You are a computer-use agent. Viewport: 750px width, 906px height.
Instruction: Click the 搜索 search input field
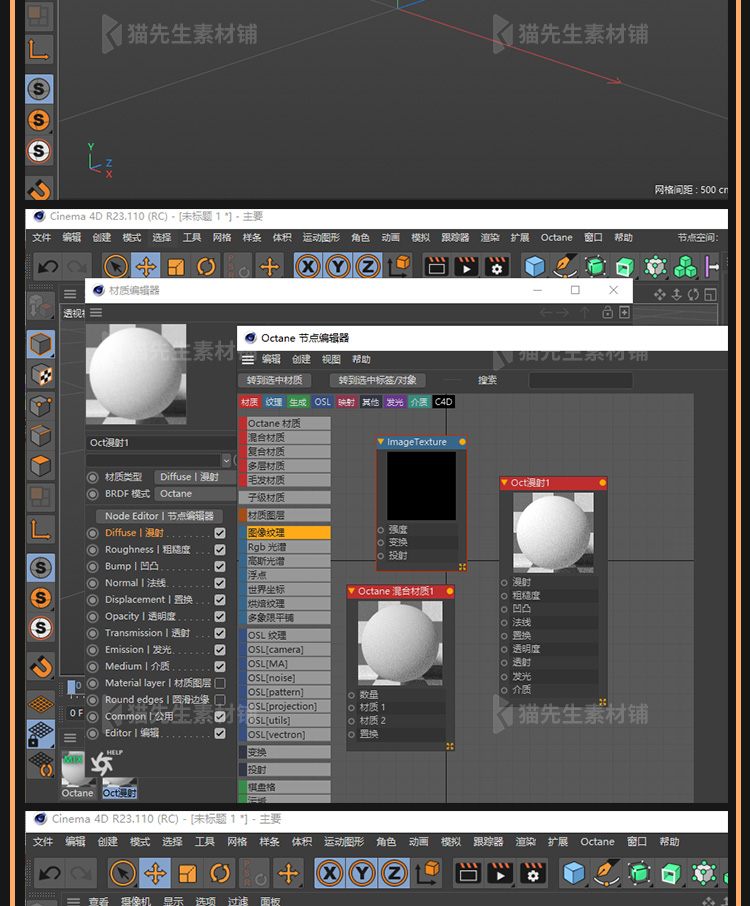(x=580, y=381)
